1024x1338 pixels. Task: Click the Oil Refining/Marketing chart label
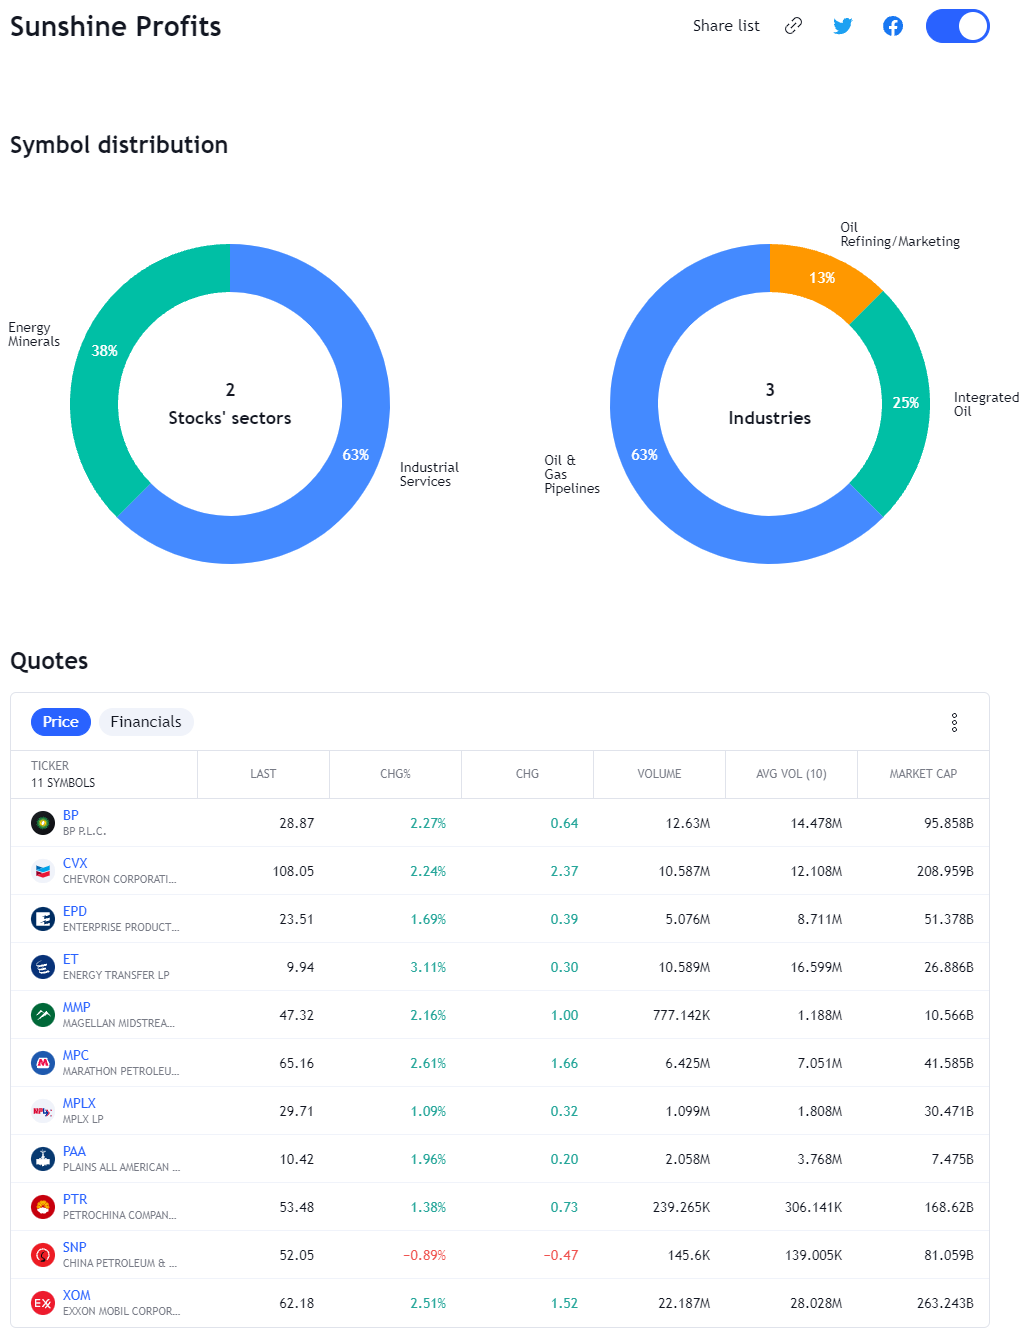pyautogui.click(x=900, y=235)
